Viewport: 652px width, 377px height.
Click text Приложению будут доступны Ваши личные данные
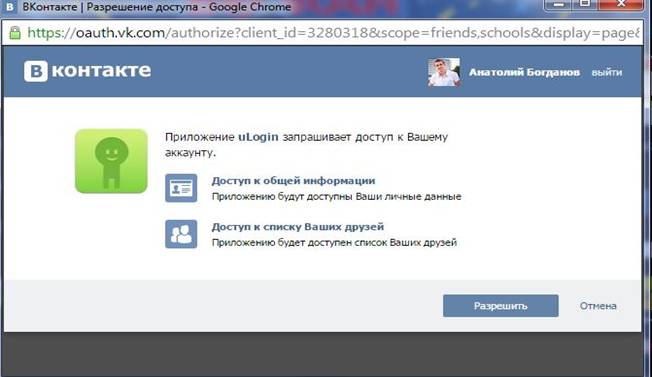[336, 197]
